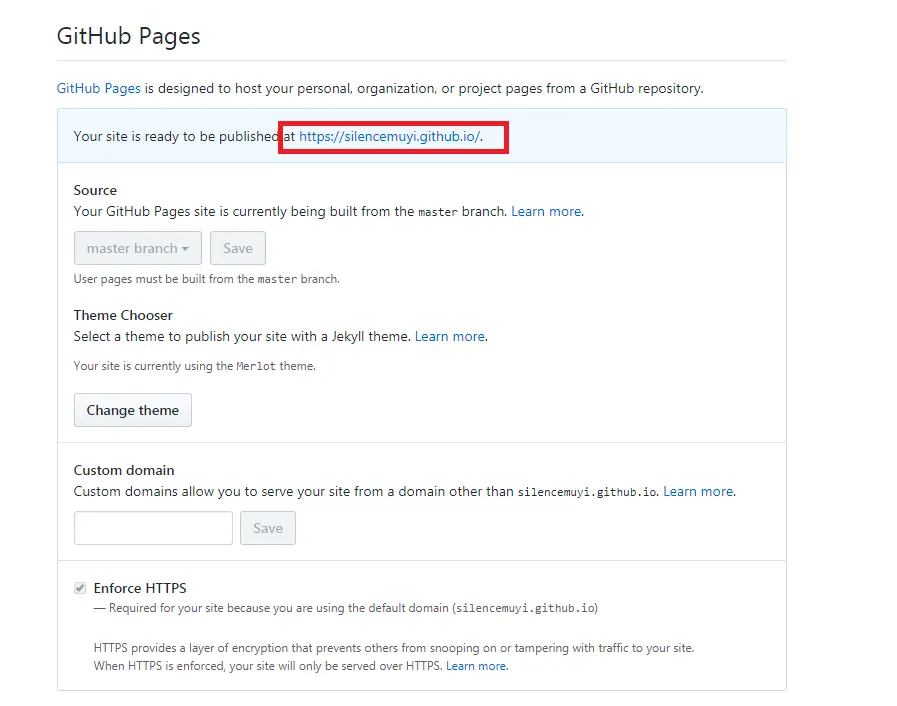
Task: Click 'User pages must be built from' note
Action: [207, 279]
